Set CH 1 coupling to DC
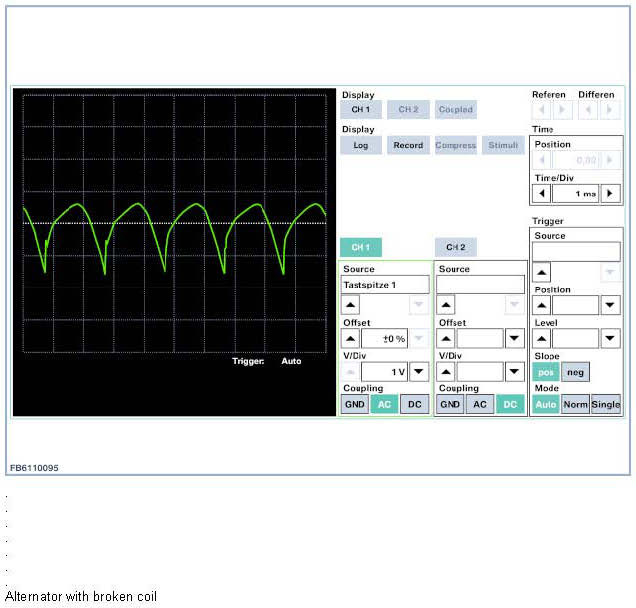The width and height of the screenshot is (636, 608). pos(415,404)
